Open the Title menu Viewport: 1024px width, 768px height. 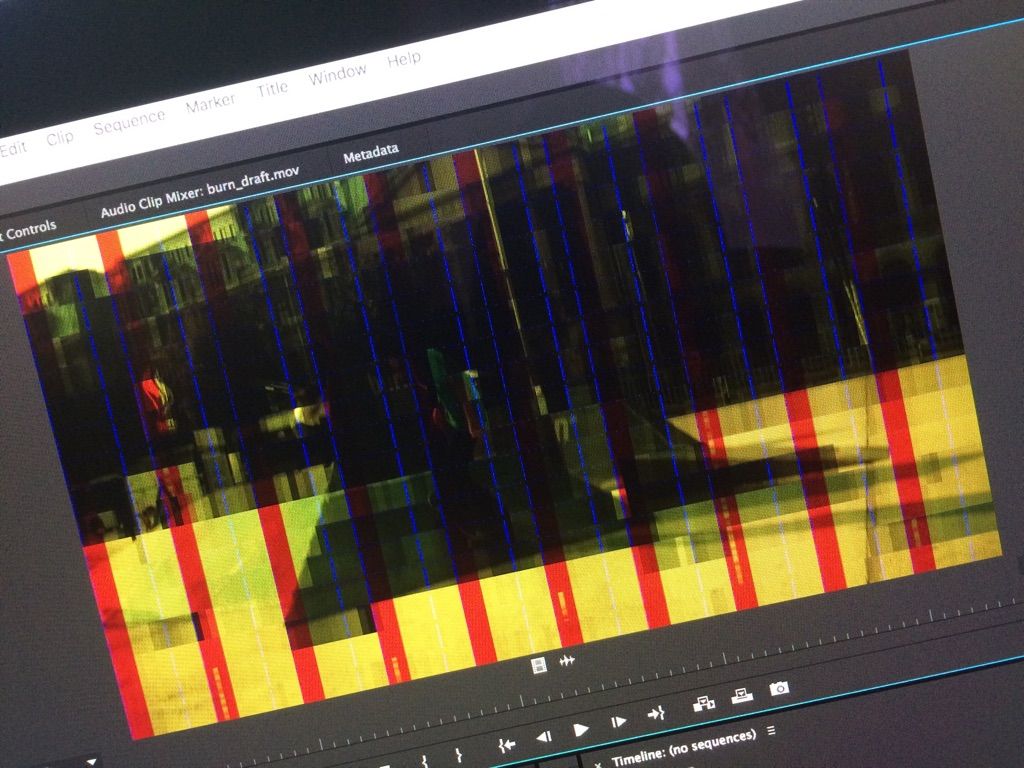coord(272,88)
